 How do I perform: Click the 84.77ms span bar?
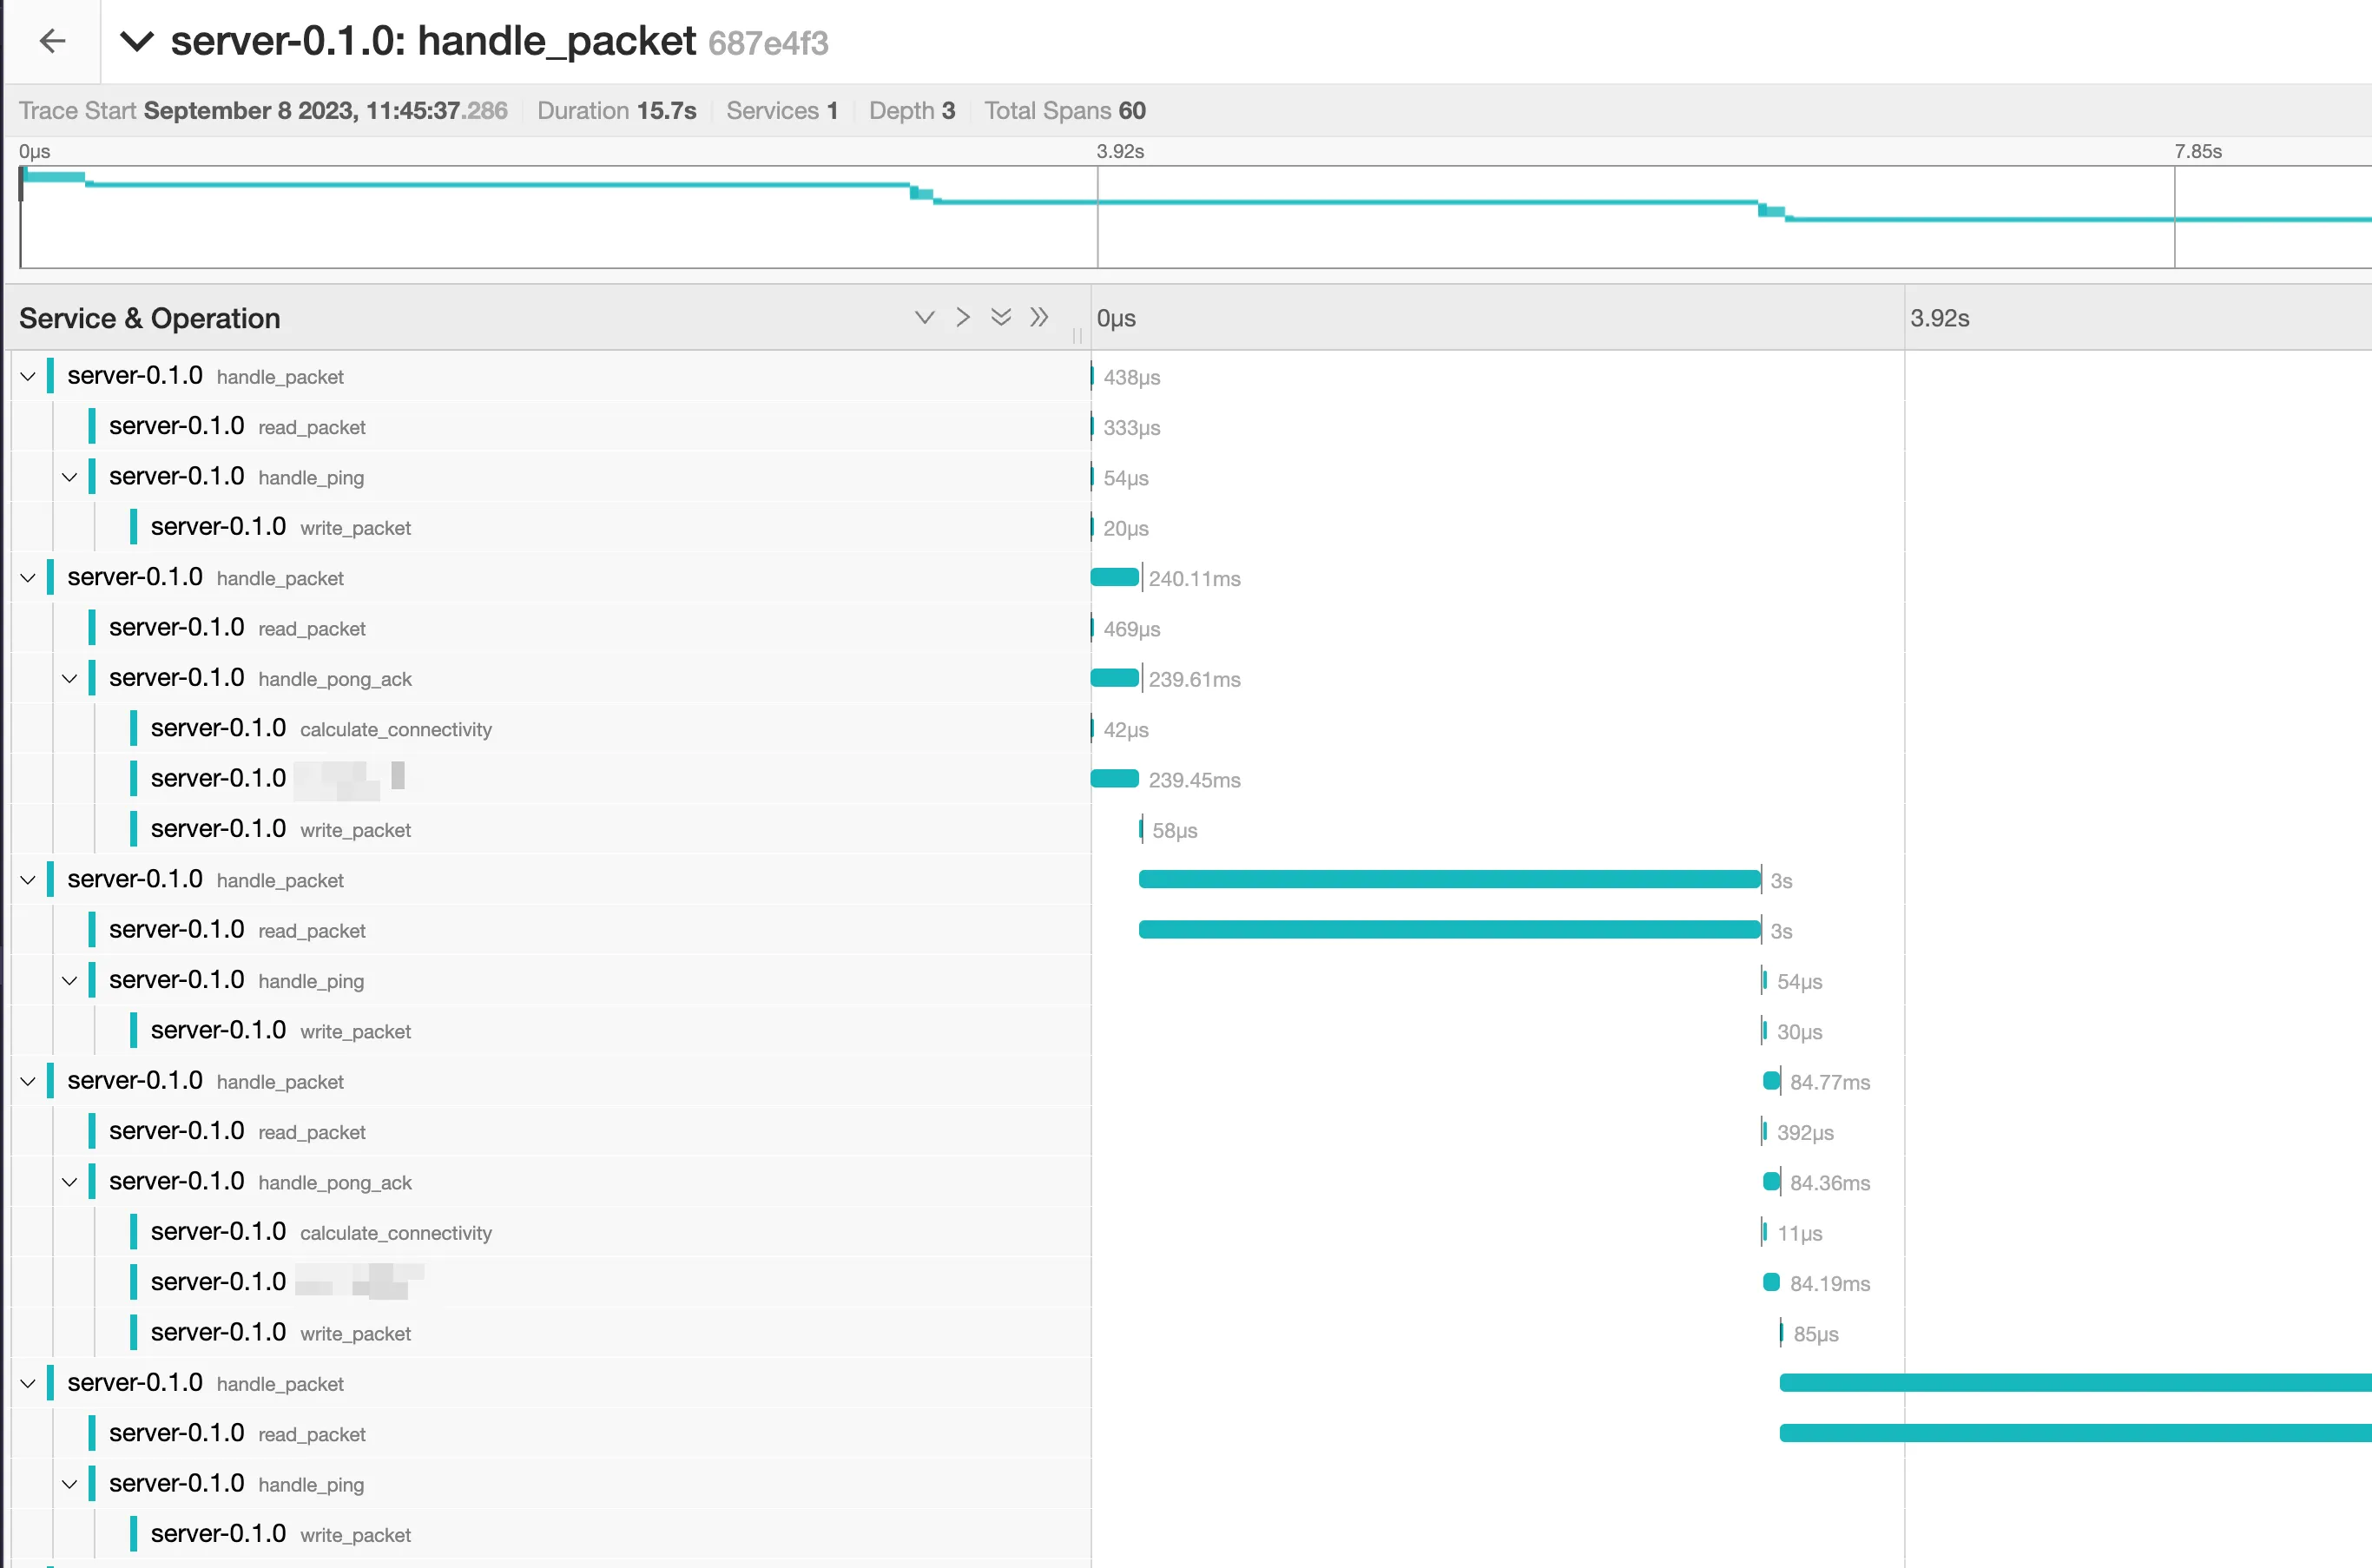tap(1771, 1081)
